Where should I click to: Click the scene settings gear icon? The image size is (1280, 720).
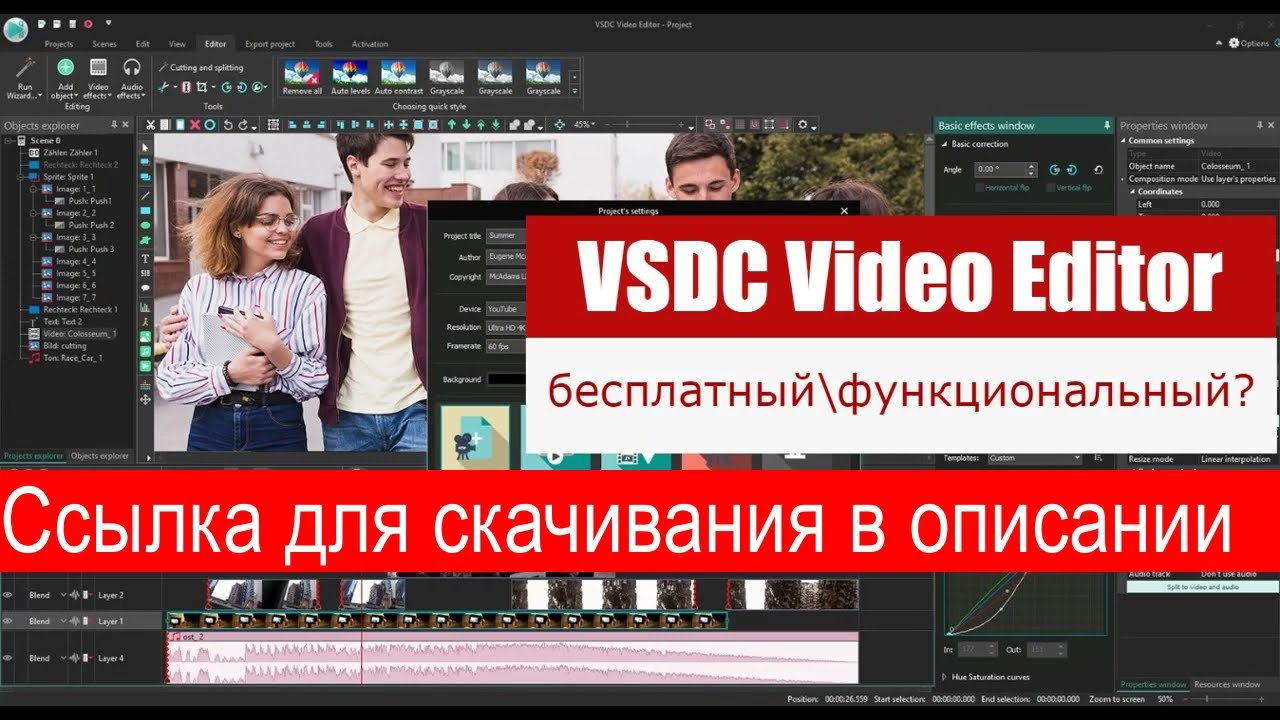[x=803, y=125]
